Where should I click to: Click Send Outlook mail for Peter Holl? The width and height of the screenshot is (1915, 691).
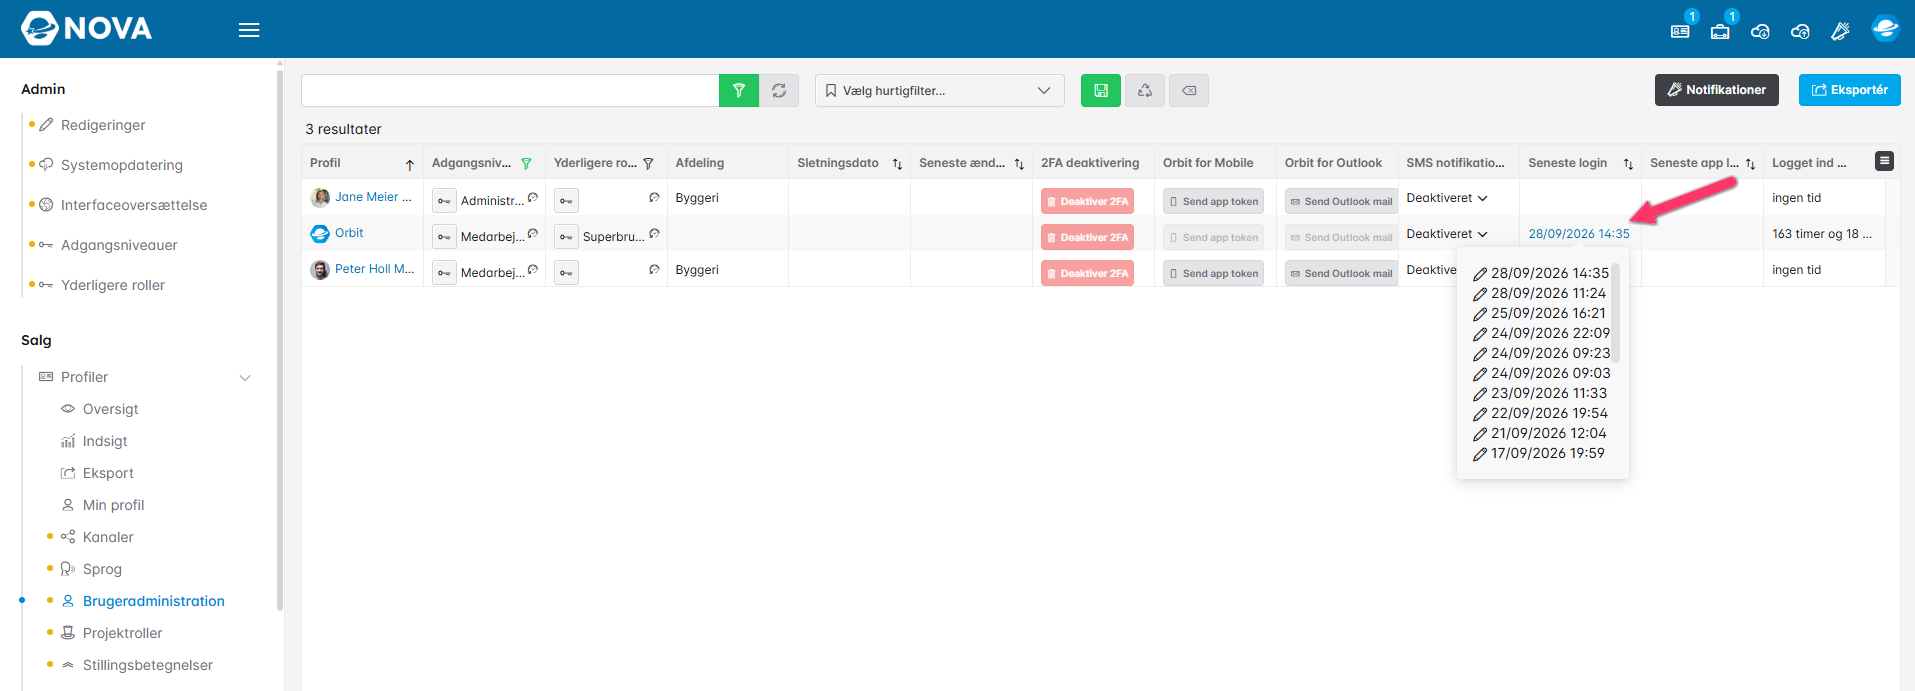(x=1341, y=273)
